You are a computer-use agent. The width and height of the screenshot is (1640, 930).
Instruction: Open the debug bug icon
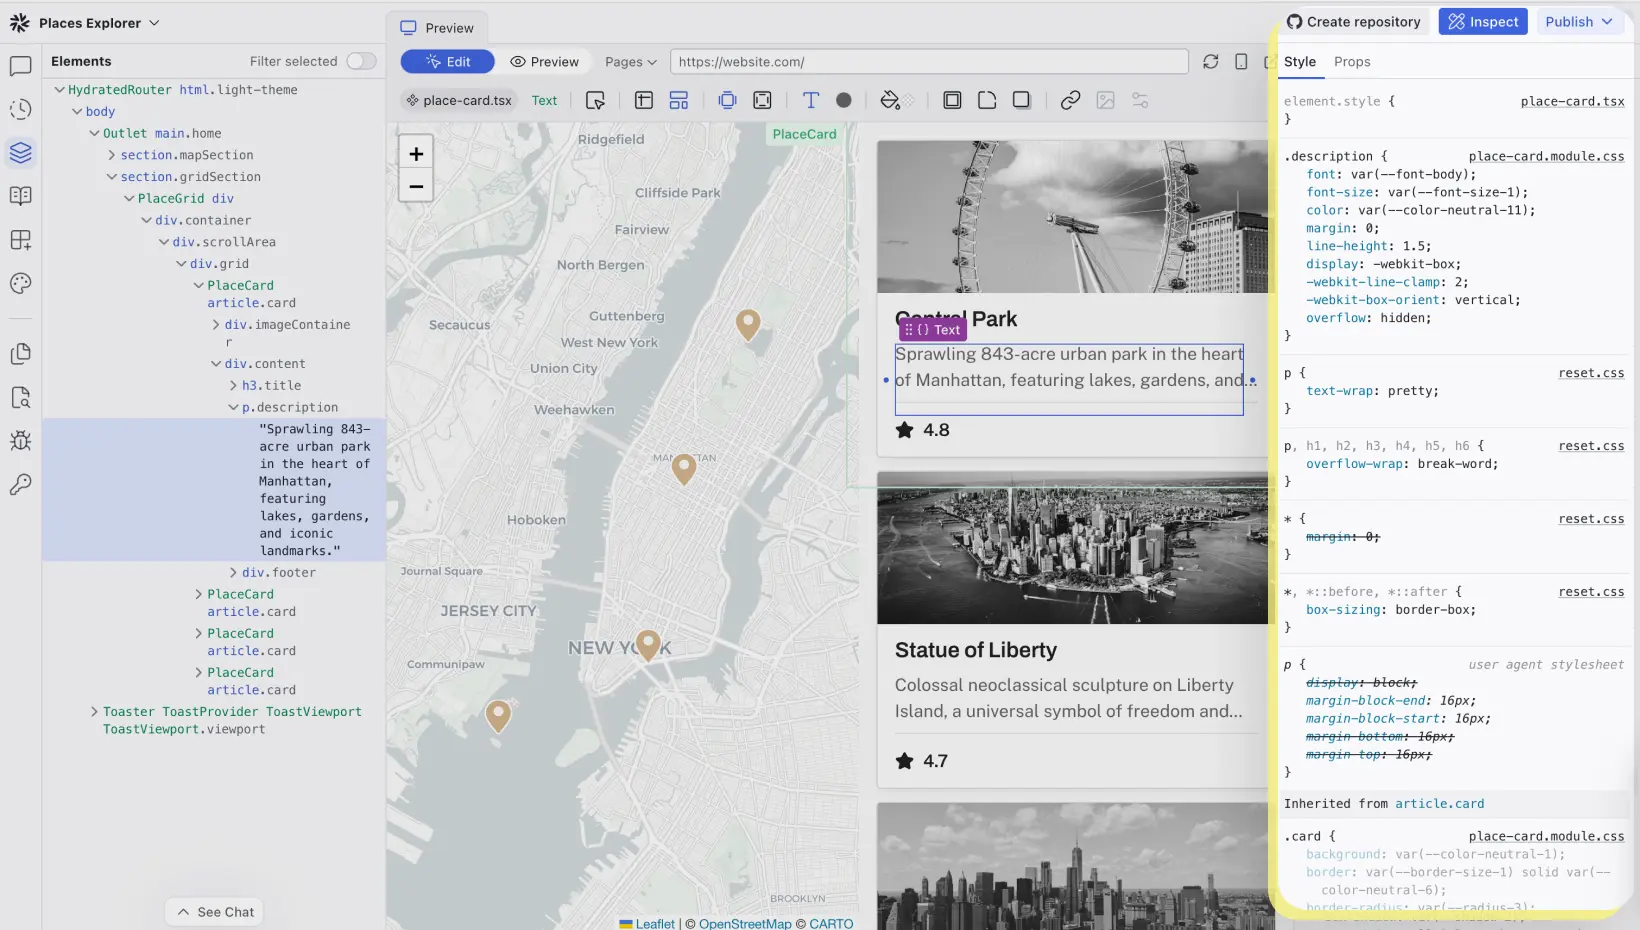[20, 441]
